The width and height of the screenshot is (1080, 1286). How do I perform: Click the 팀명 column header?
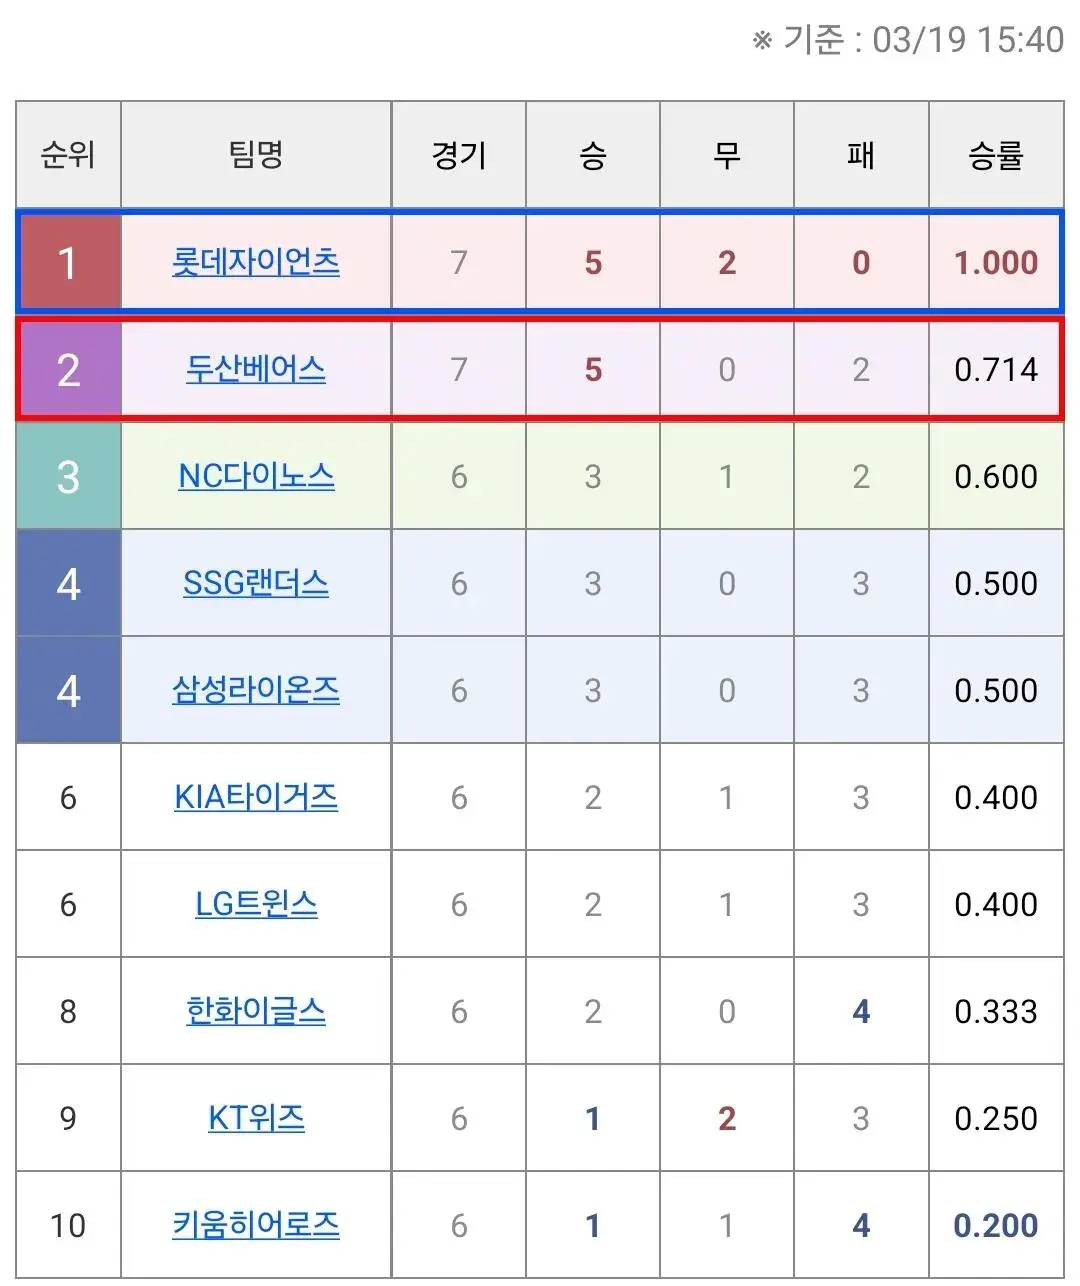[255, 155]
